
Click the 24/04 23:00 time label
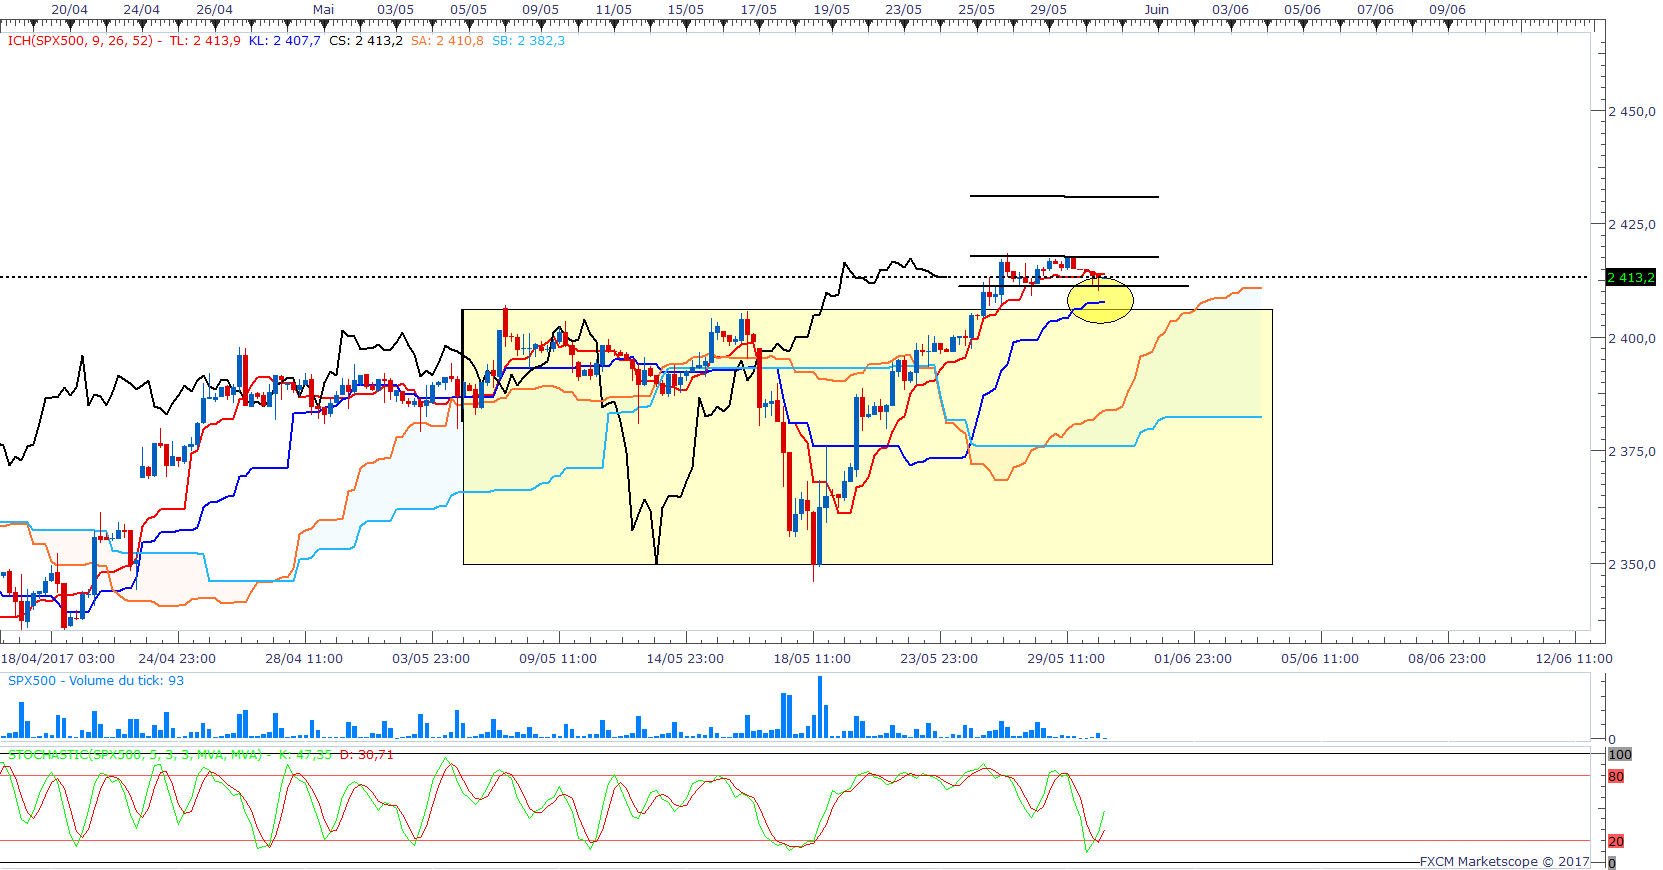coord(177,659)
